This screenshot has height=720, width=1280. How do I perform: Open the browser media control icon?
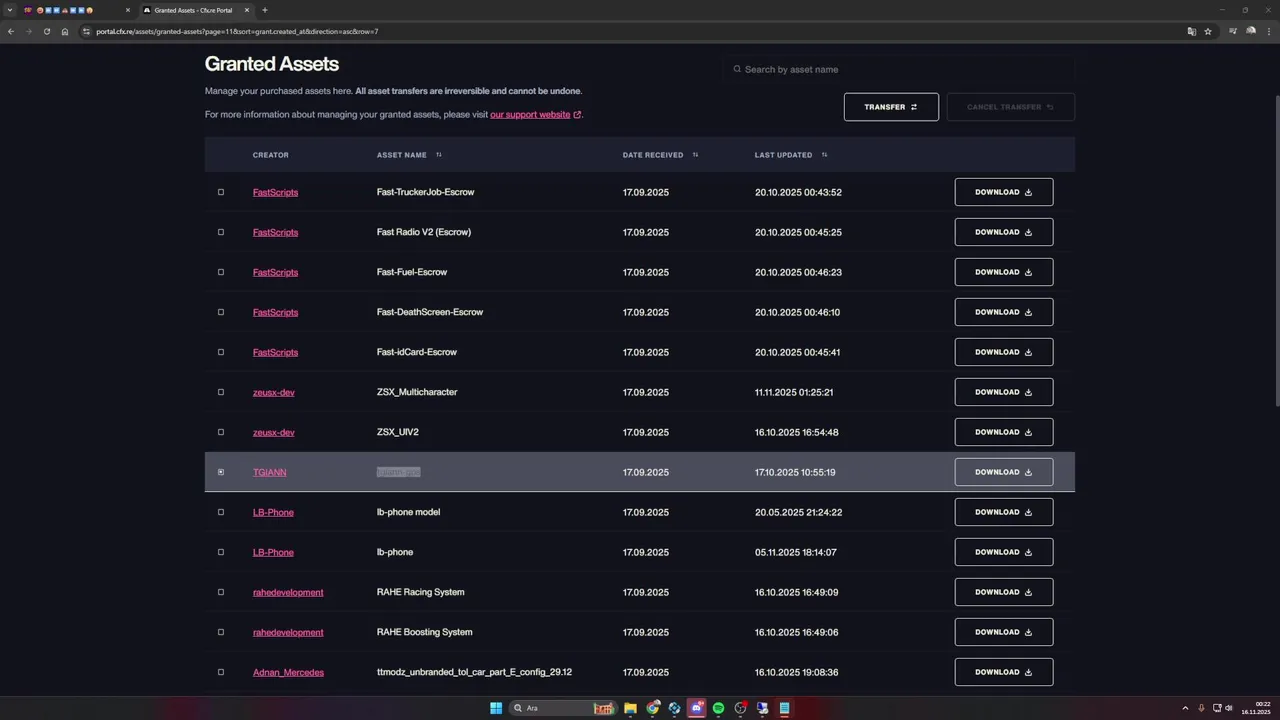(1232, 31)
